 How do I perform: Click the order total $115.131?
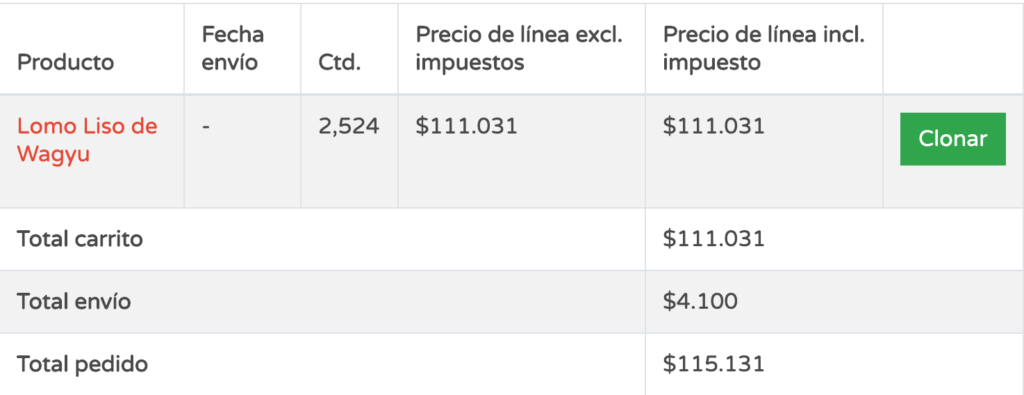(x=713, y=364)
